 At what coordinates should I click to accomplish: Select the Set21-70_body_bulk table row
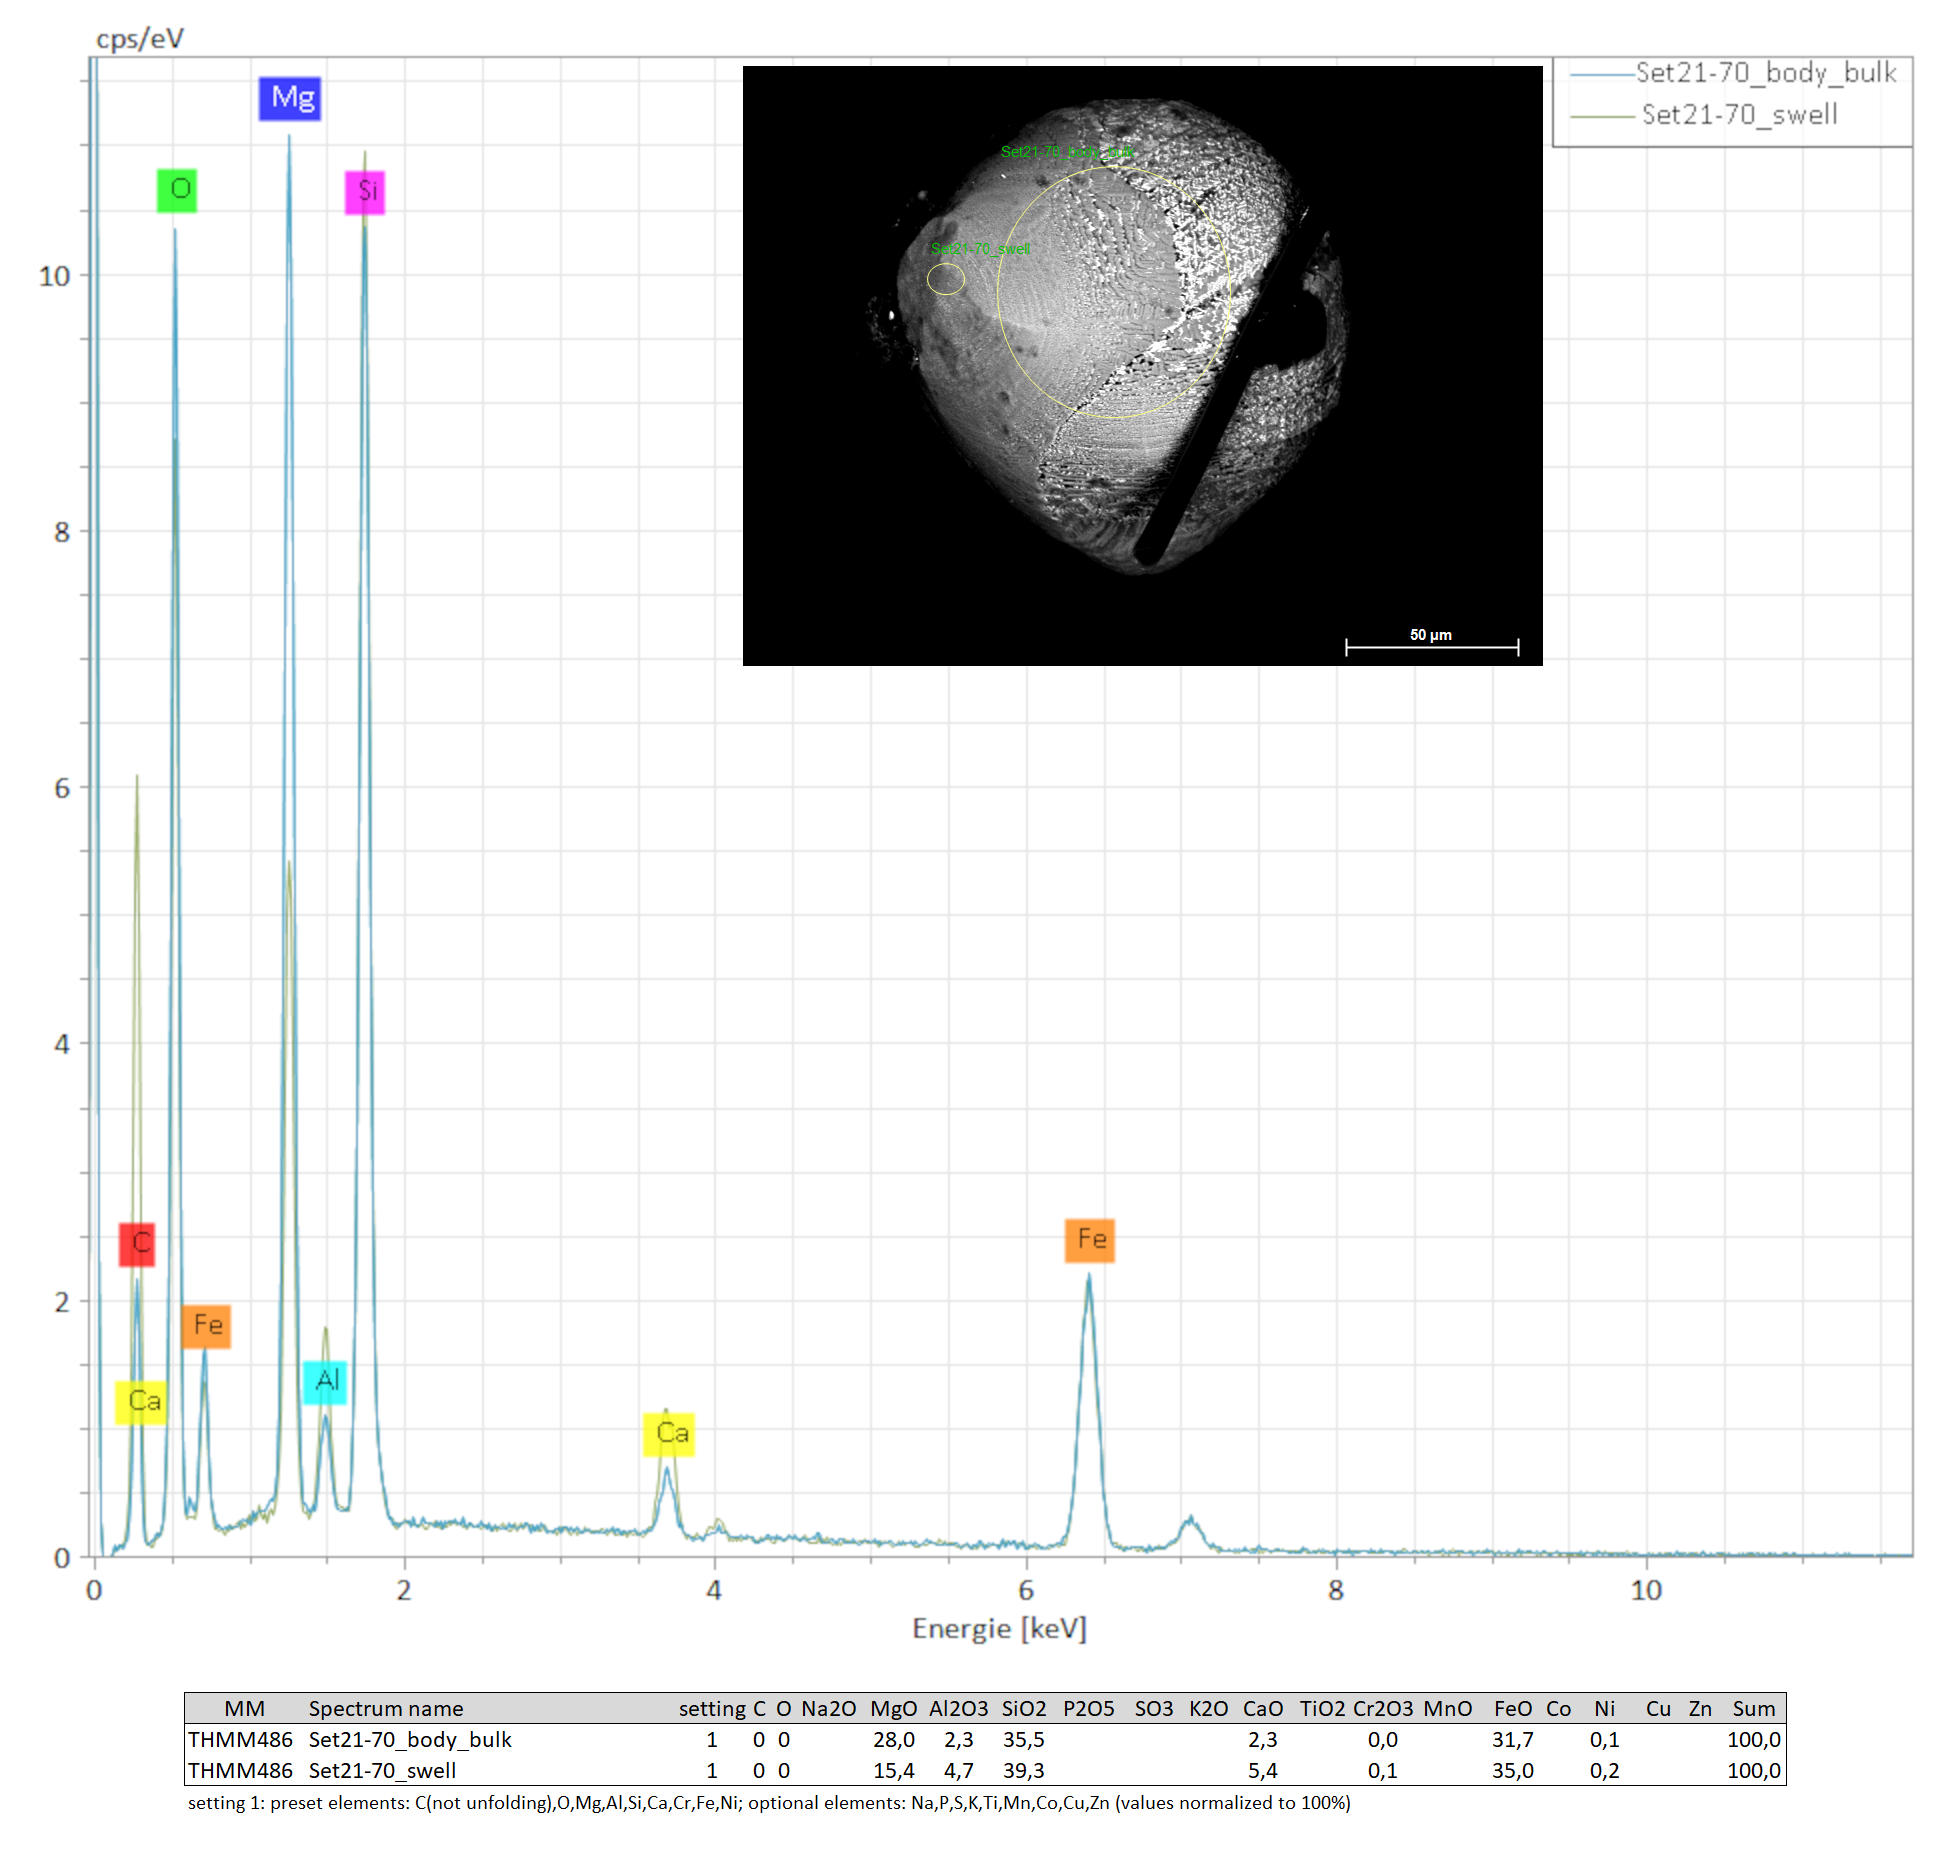coord(409,1739)
